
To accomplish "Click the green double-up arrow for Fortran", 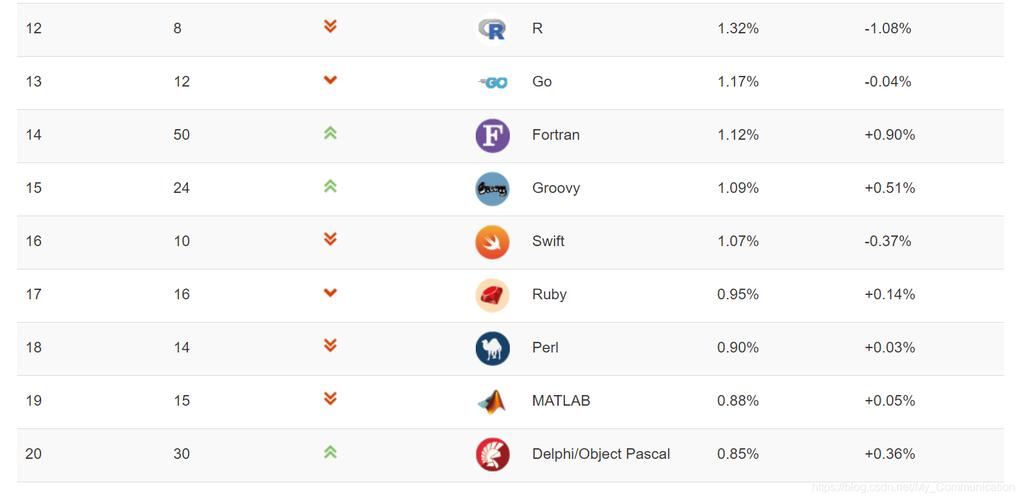I will click(330, 133).
